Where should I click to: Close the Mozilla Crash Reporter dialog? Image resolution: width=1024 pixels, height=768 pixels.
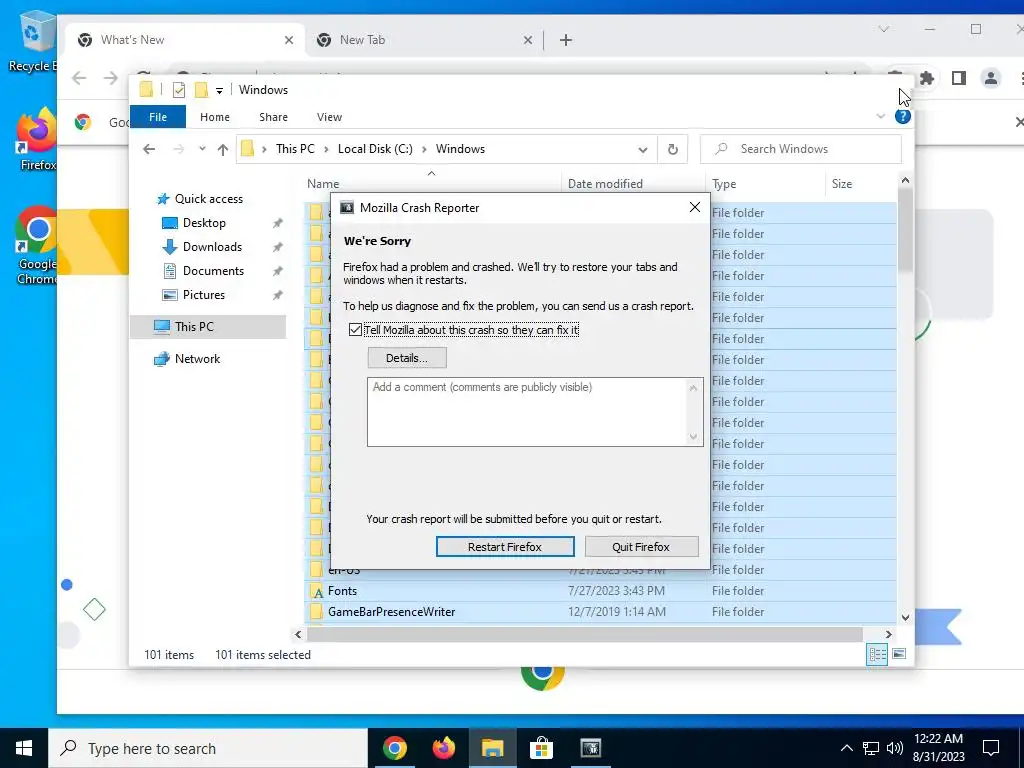695,207
